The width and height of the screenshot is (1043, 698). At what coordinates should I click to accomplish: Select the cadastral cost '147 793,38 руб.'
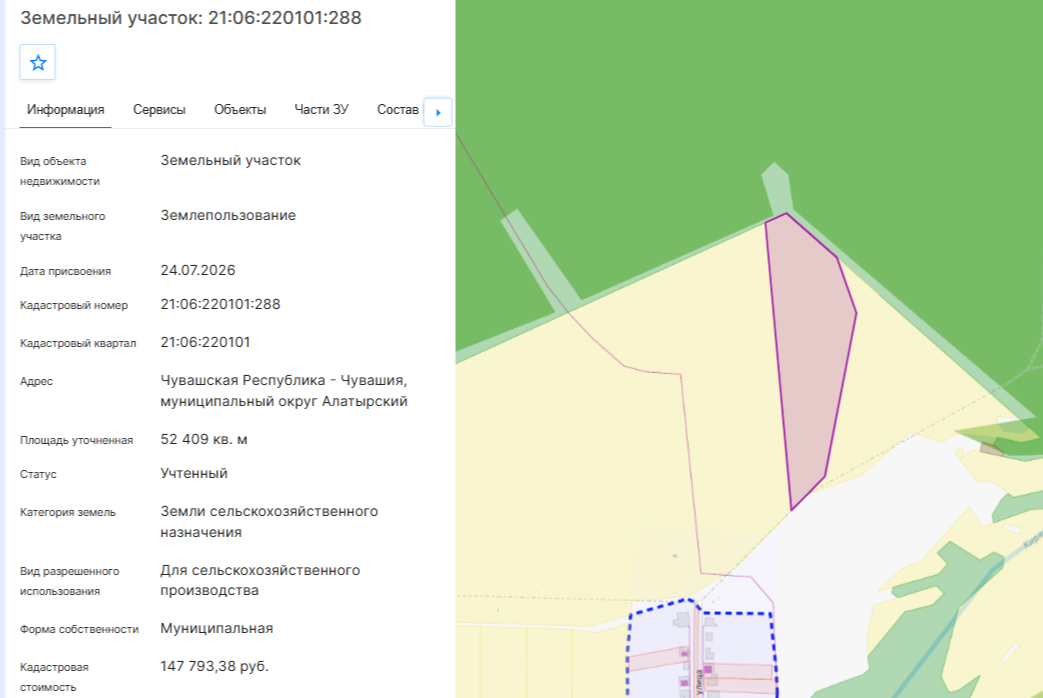(214, 666)
